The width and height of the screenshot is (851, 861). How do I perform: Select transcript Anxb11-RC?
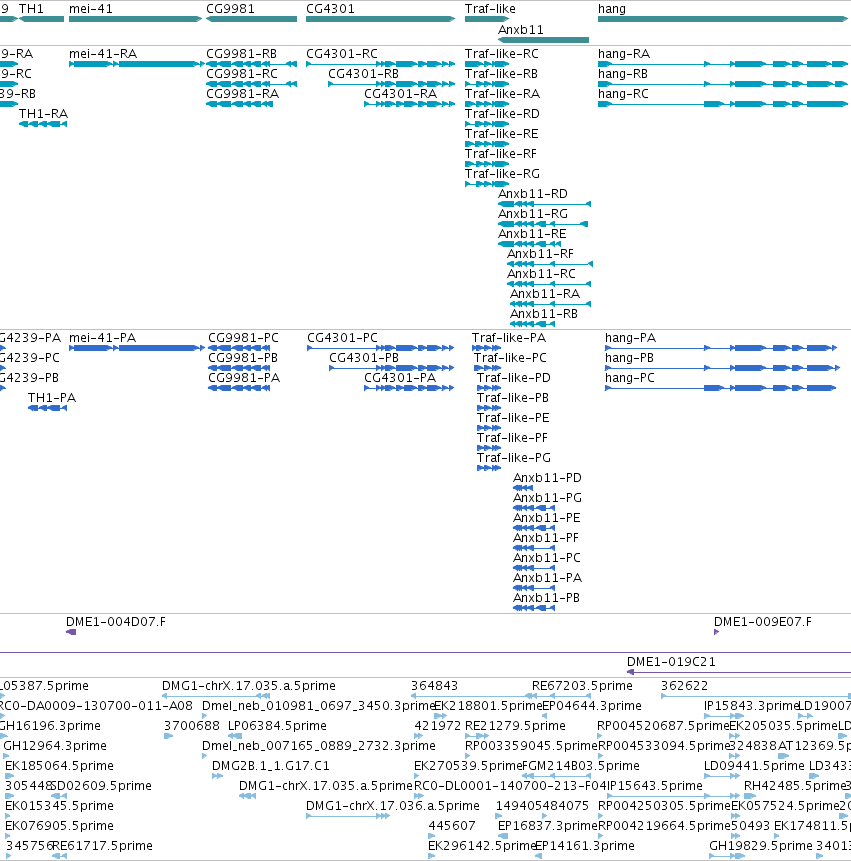[x=549, y=284]
